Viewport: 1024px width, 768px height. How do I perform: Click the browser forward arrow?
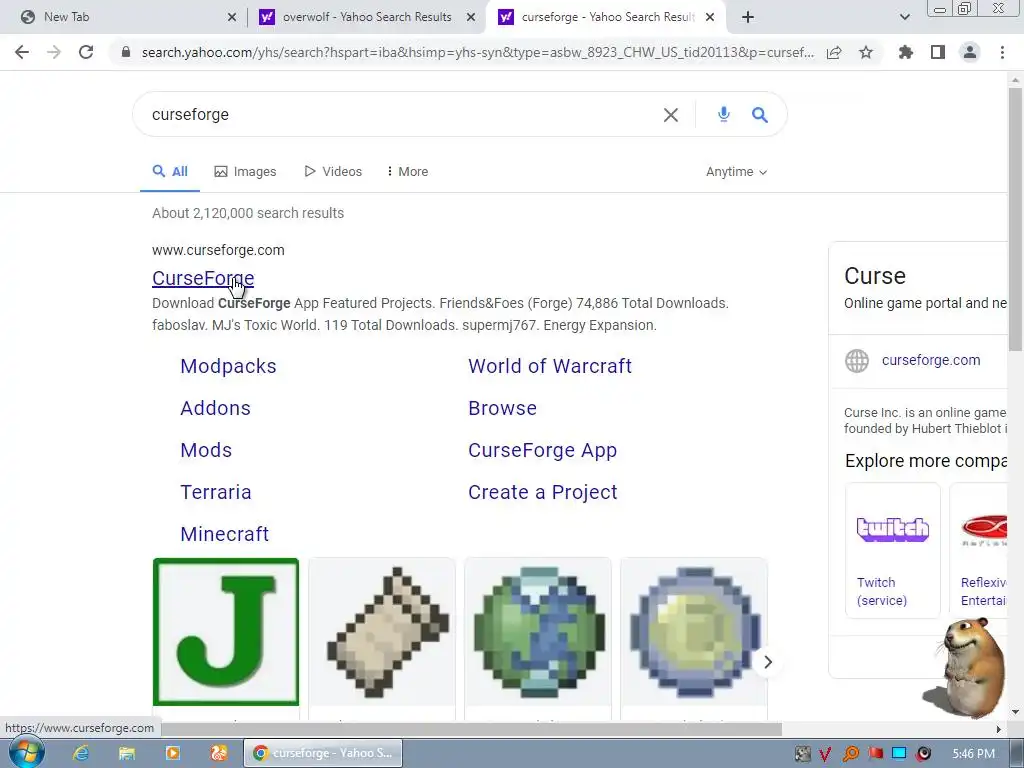point(54,52)
